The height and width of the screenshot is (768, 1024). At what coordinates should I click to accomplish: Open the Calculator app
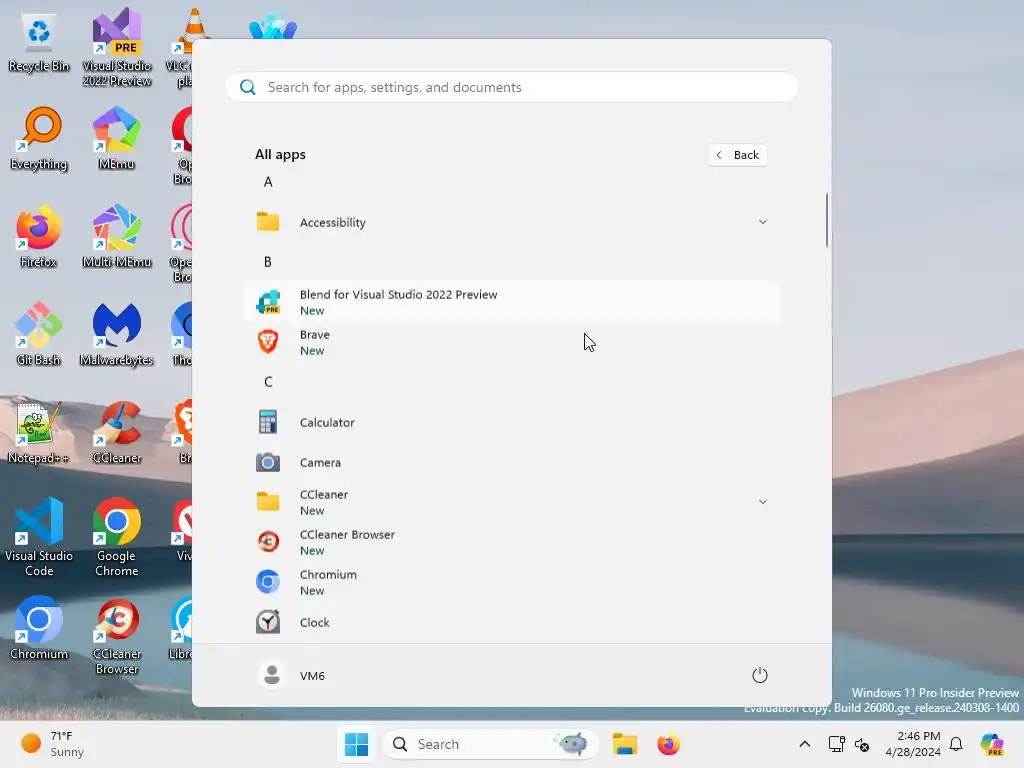click(512, 423)
